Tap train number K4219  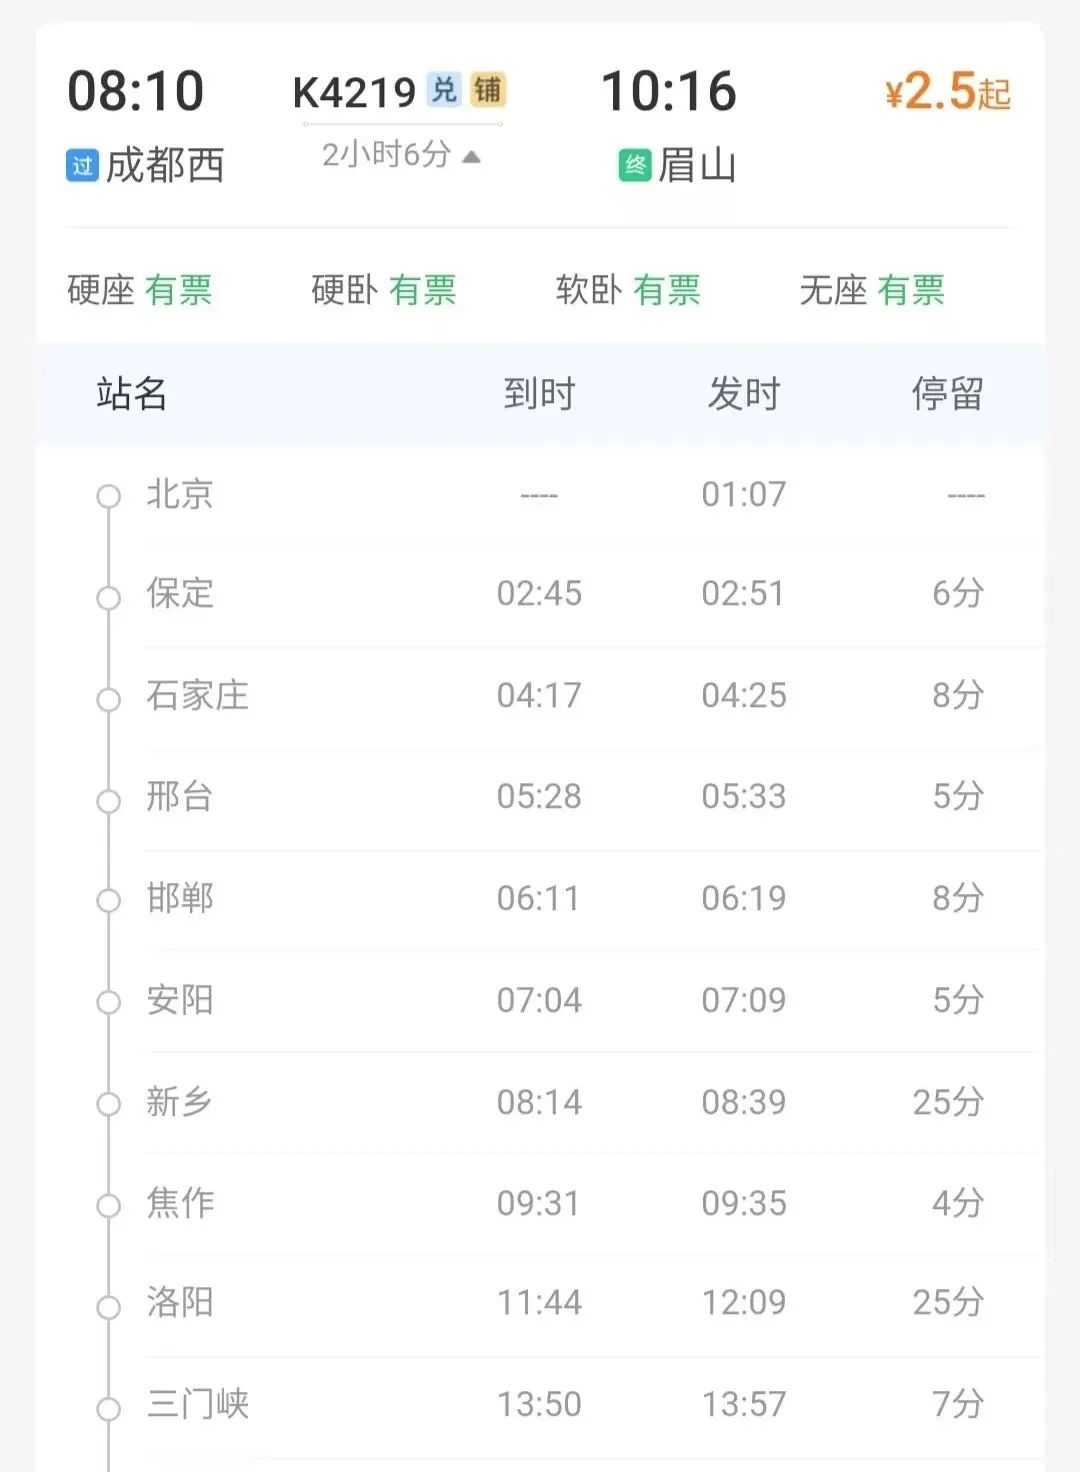[354, 93]
